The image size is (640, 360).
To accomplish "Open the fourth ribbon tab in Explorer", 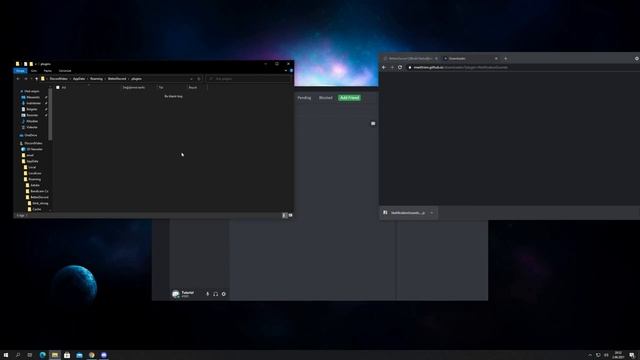I will click(x=65, y=71).
